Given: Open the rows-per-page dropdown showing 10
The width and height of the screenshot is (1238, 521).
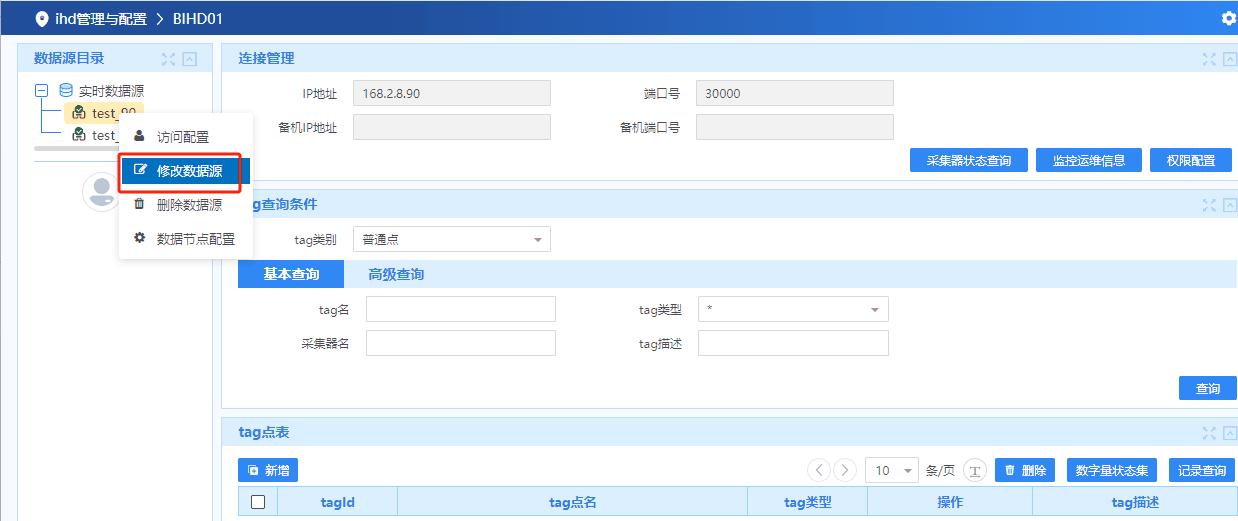Looking at the screenshot, I should click(x=891, y=470).
